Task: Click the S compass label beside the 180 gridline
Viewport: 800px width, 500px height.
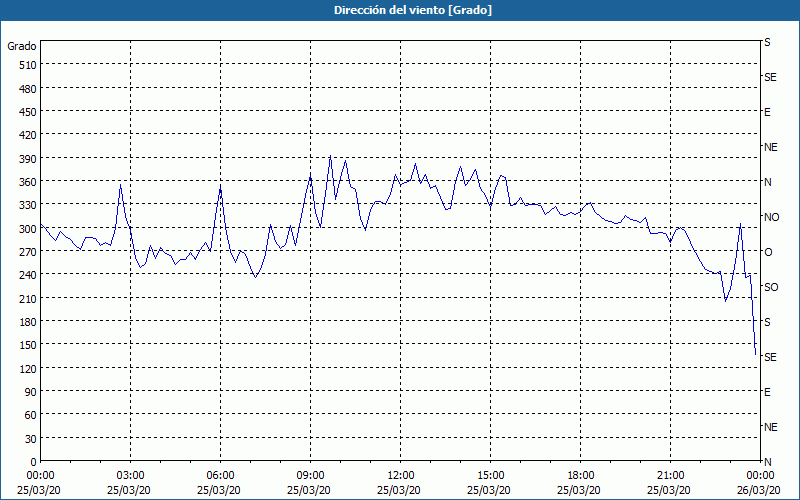Action: tap(767, 322)
